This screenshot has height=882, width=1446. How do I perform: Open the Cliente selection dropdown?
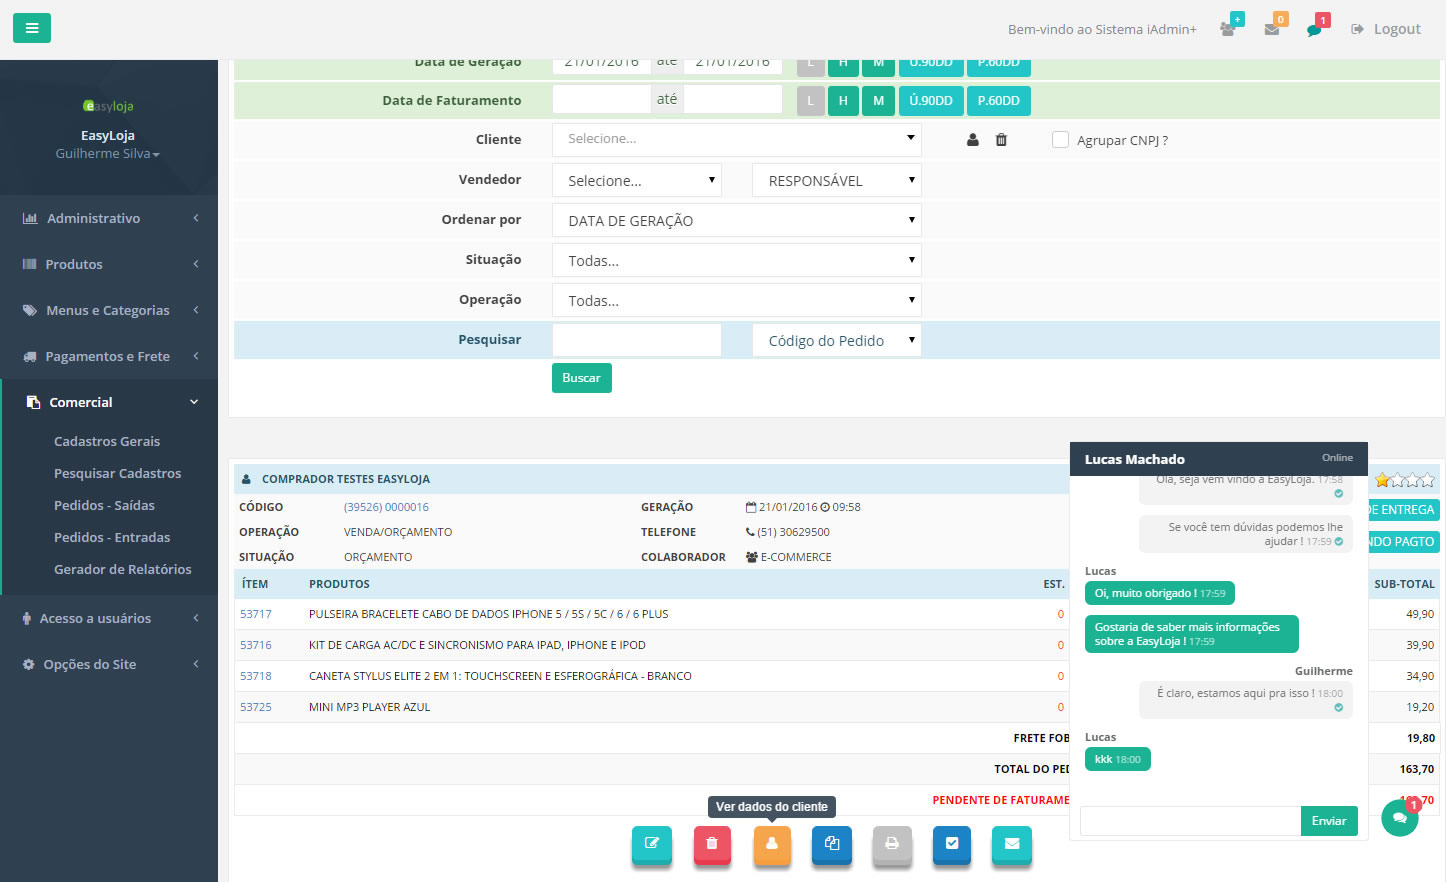[x=736, y=139]
